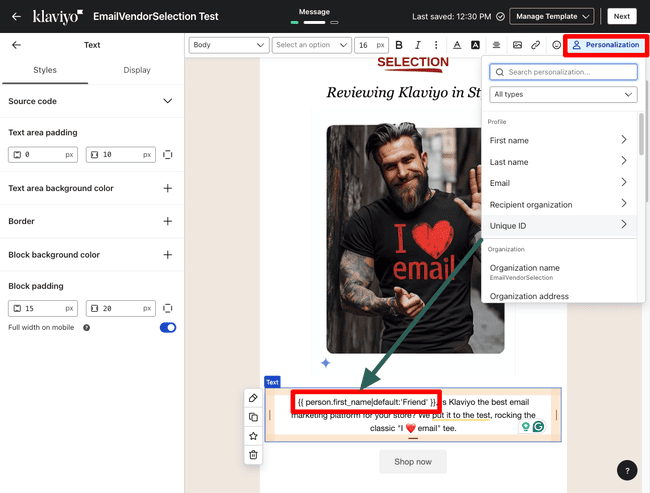
Task: Open the help question mark button
Action: (x=627, y=471)
